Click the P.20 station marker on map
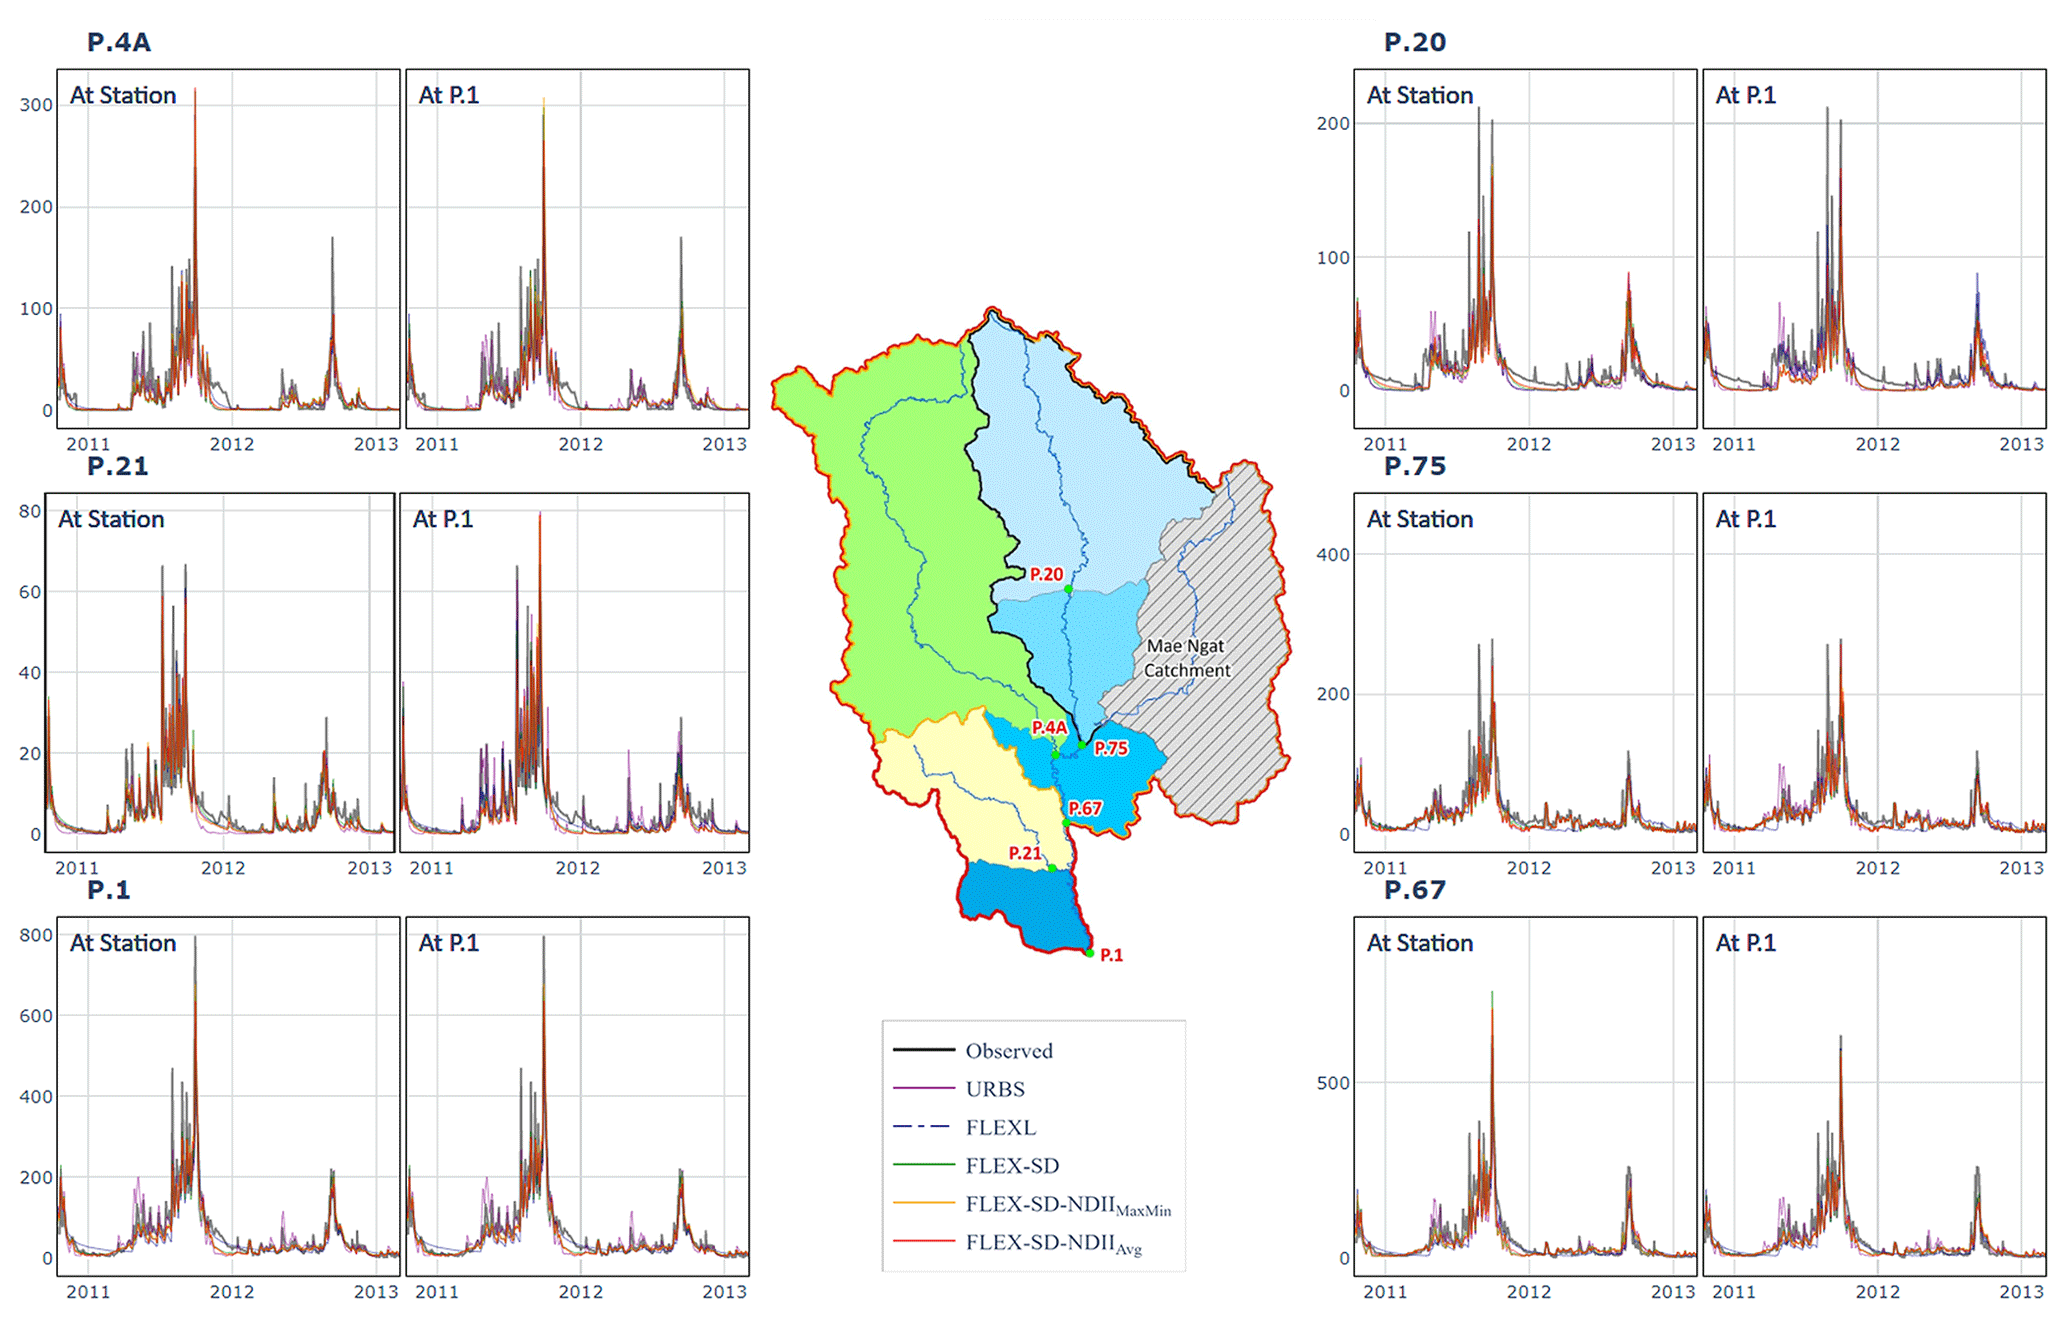The image size is (2067, 1319). pos(1068,589)
